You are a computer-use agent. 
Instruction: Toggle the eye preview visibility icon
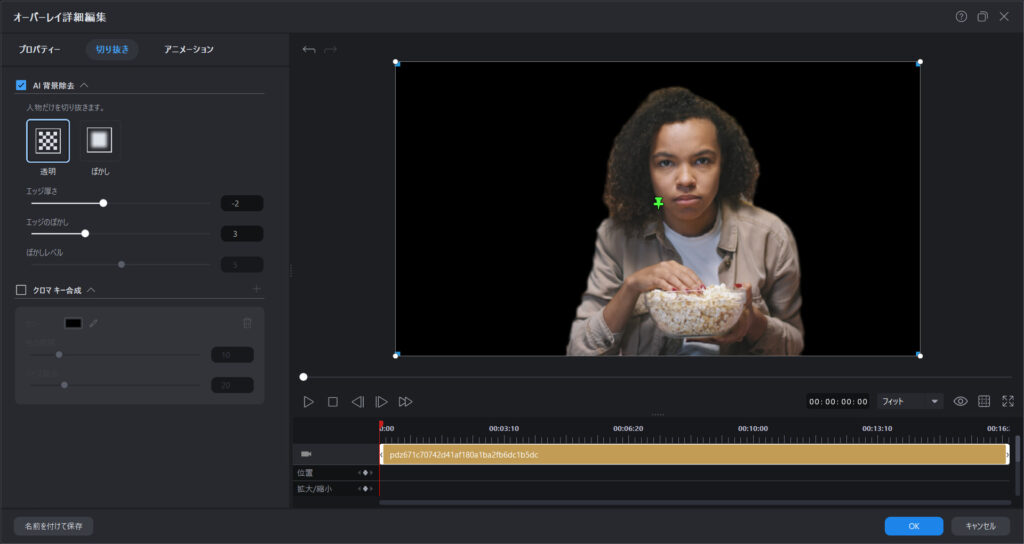click(x=960, y=401)
